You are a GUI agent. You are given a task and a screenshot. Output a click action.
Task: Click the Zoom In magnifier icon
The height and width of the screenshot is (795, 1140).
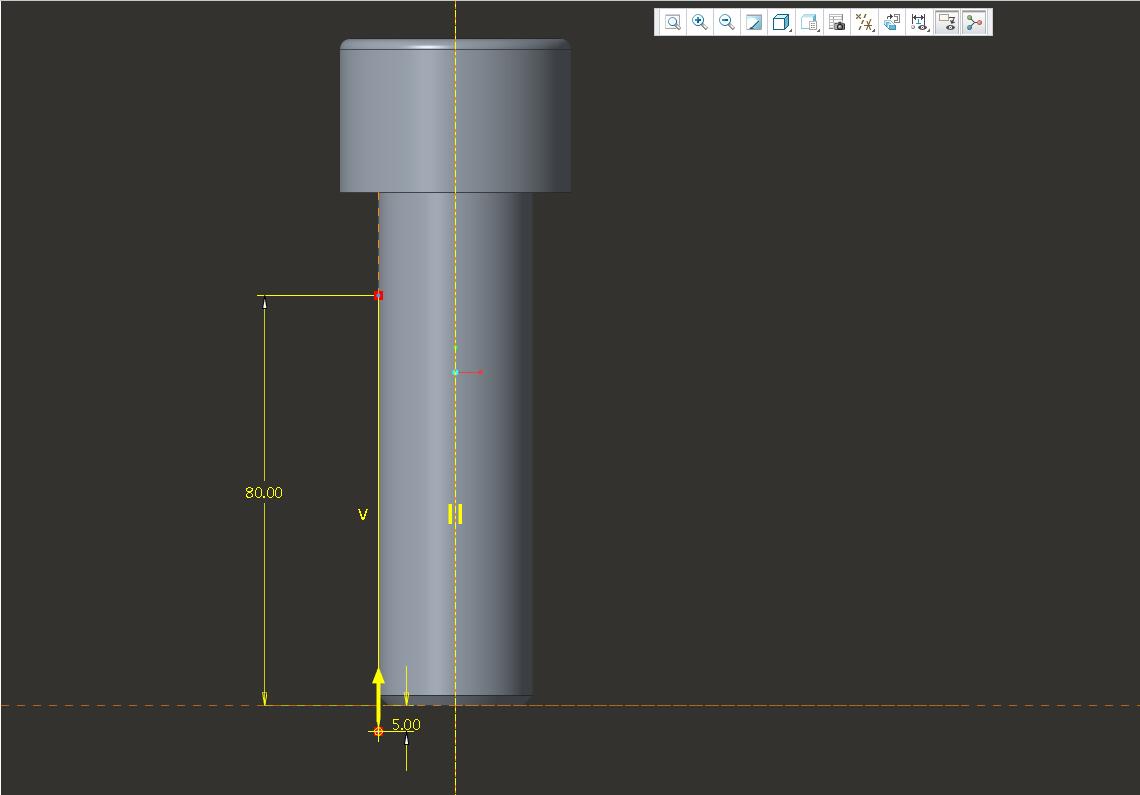(x=699, y=23)
